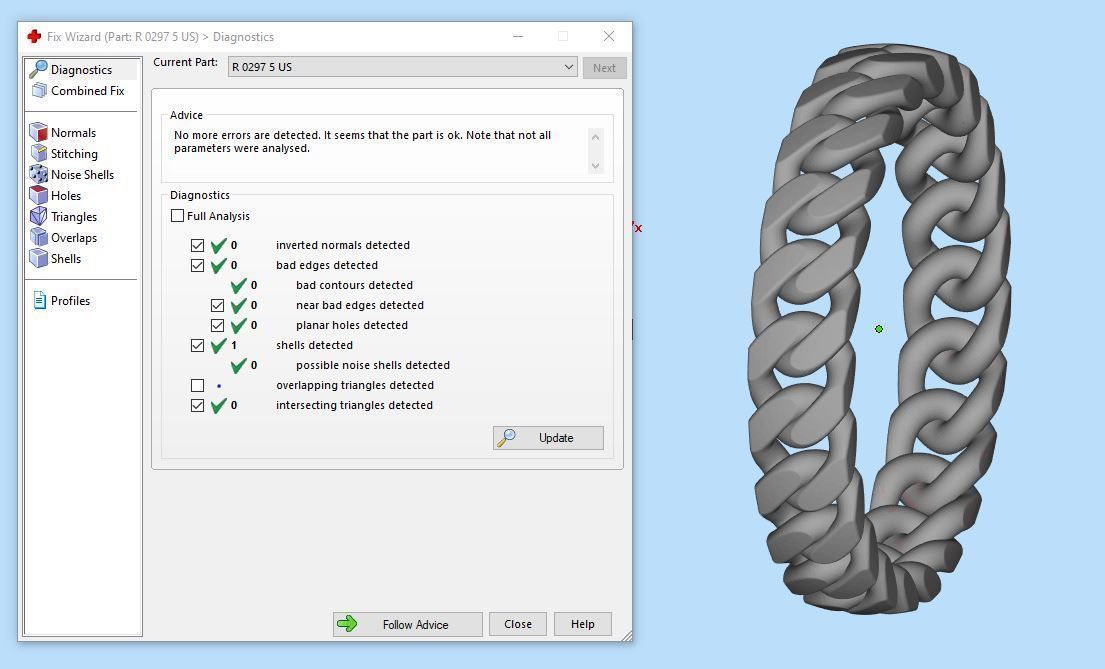Image resolution: width=1105 pixels, height=669 pixels.
Task: Go to Normals fix page
Action: [73, 133]
